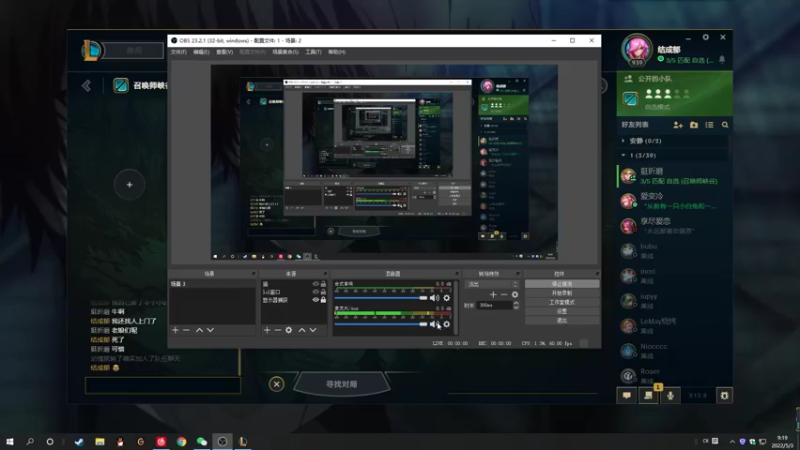The image size is (800, 450).
Task: Open 文件(F) menu in OBS
Action: pyautogui.click(x=179, y=52)
